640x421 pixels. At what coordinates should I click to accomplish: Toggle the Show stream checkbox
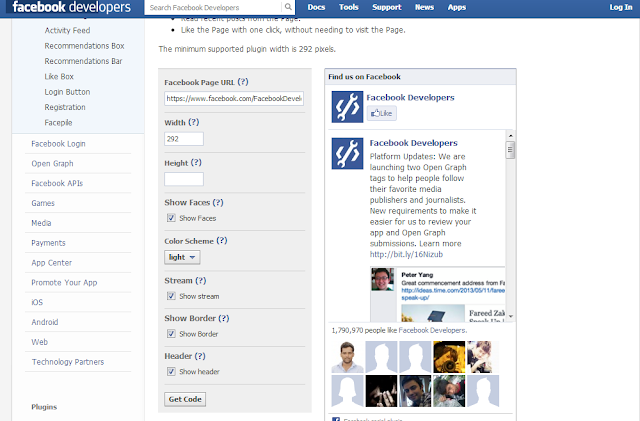point(171,296)
